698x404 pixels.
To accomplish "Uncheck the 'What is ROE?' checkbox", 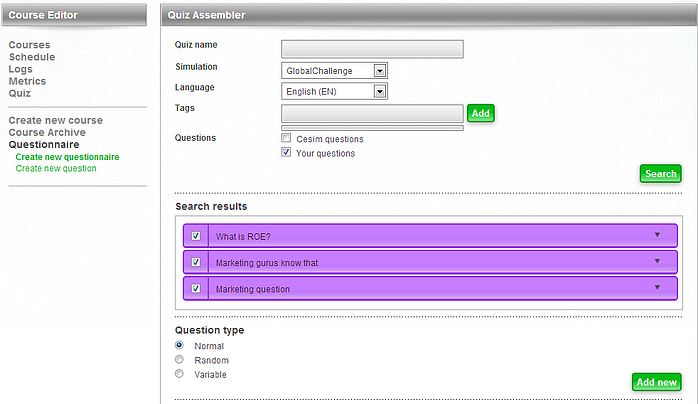I will [x=196, y=236].
